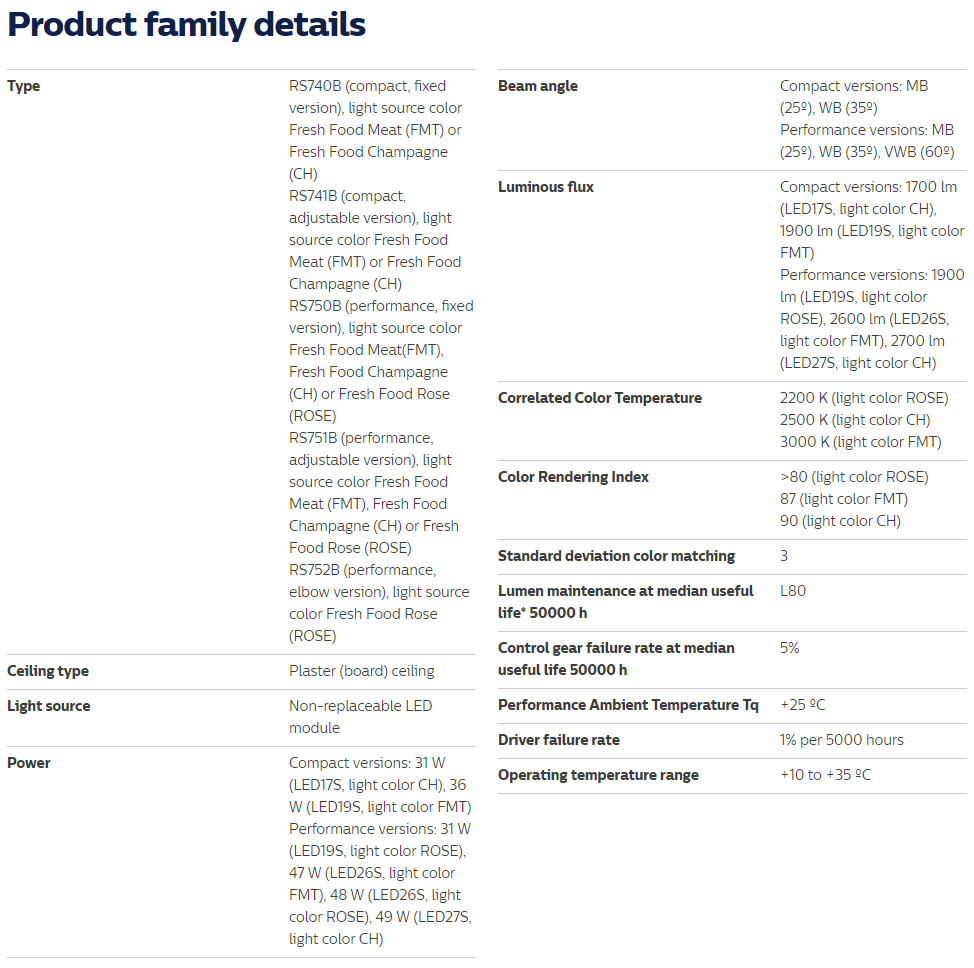The image size is (974, 968).
Task: Click the Ceiling type label
Action: 48,671
